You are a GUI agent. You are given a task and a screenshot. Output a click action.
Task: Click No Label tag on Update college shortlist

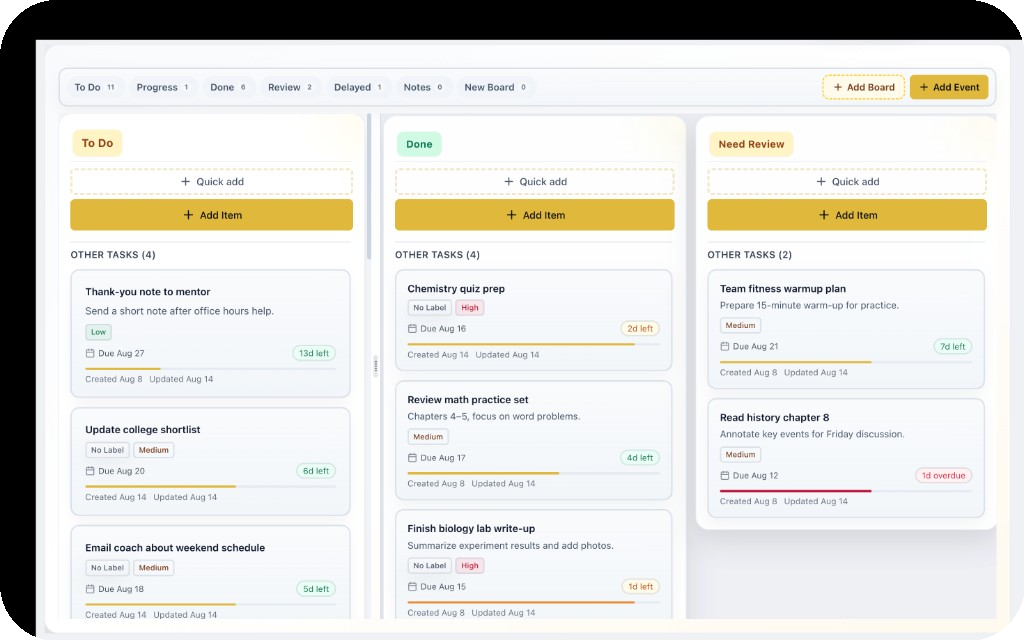tap(107, 450)
